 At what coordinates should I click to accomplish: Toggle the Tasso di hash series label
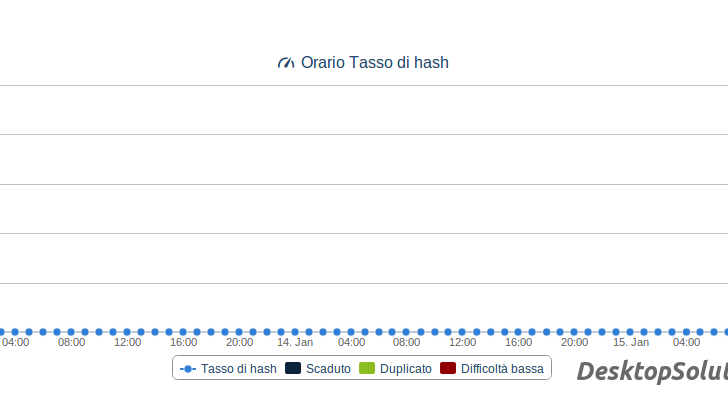pos(238,369)
